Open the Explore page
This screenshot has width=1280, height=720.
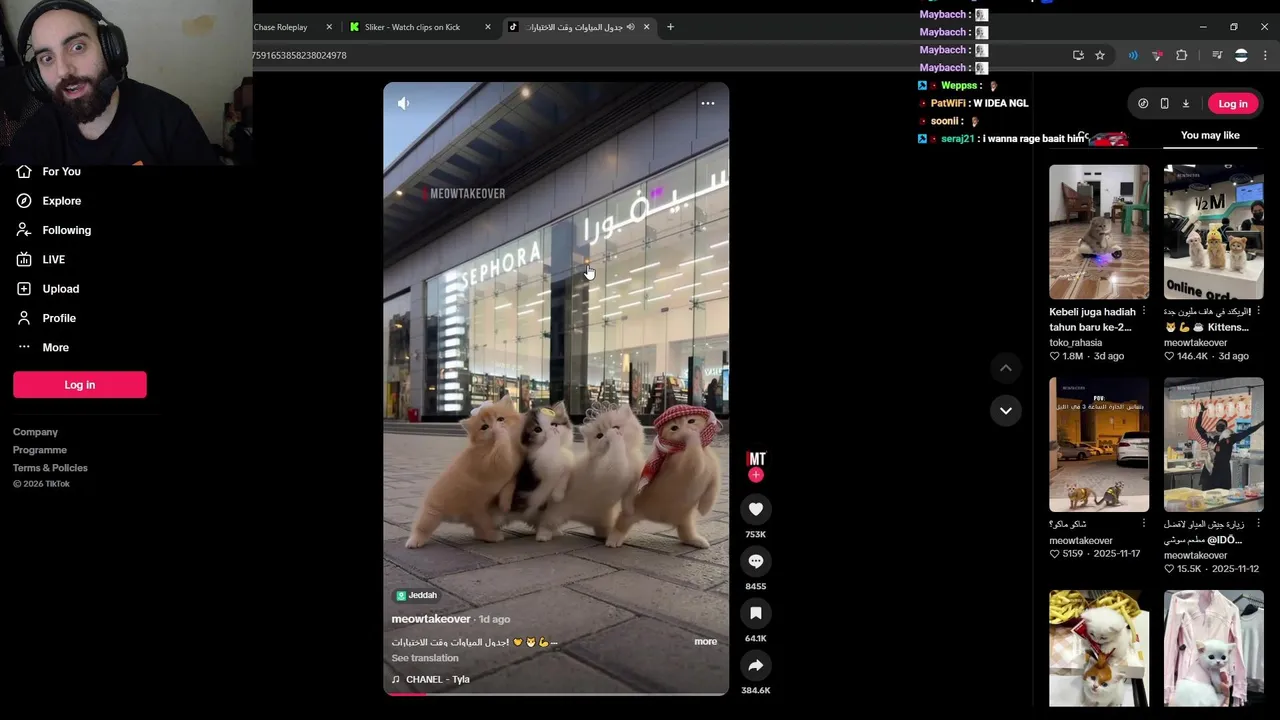click(x=49, y=201)
